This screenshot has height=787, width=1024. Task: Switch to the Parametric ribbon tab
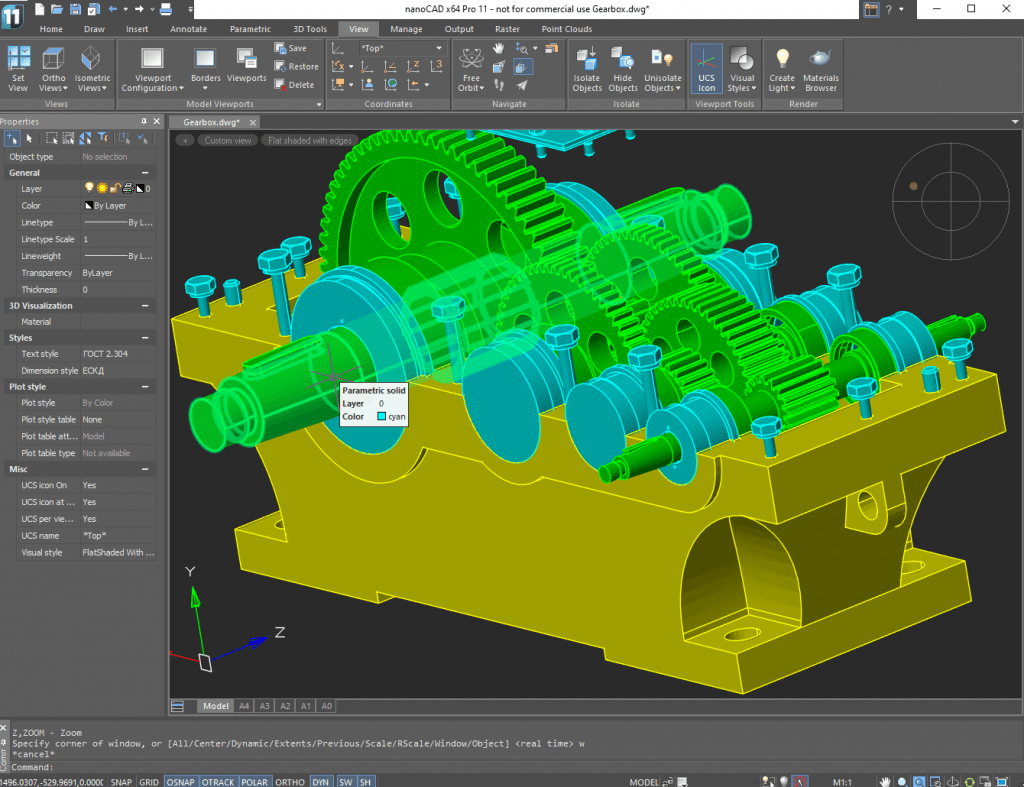pos(250,29)
